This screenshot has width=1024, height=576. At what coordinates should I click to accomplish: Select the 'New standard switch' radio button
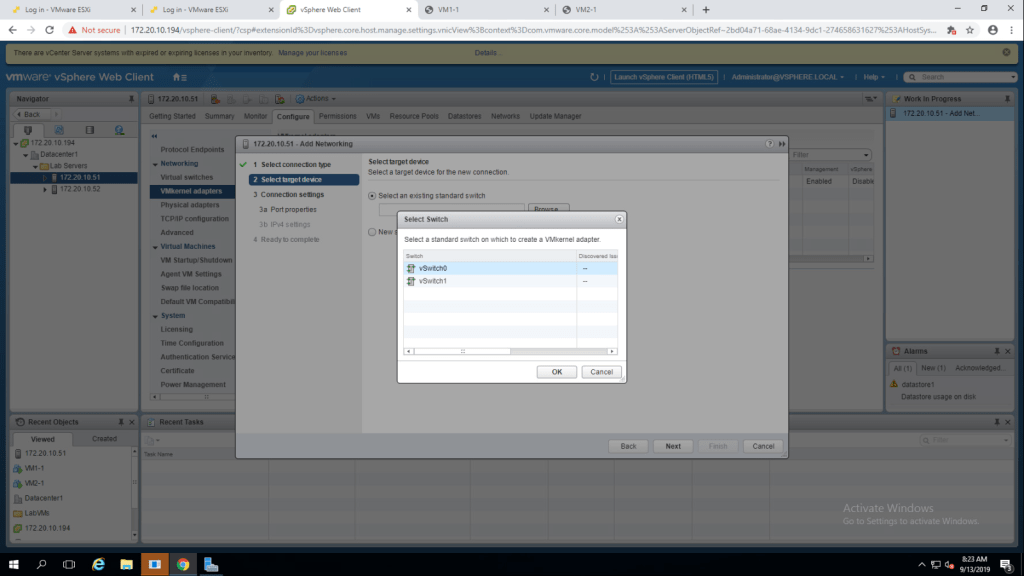[373, 231]
